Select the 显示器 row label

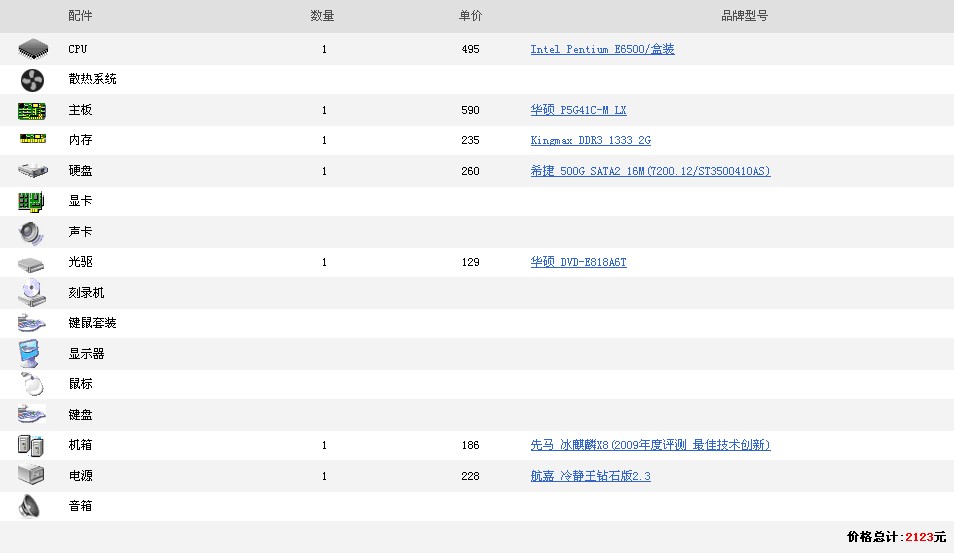coord(86,354)
